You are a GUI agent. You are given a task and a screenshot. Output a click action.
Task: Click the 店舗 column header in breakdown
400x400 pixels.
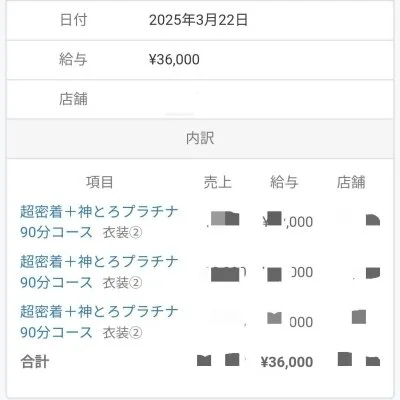click(x=351, y=182)
